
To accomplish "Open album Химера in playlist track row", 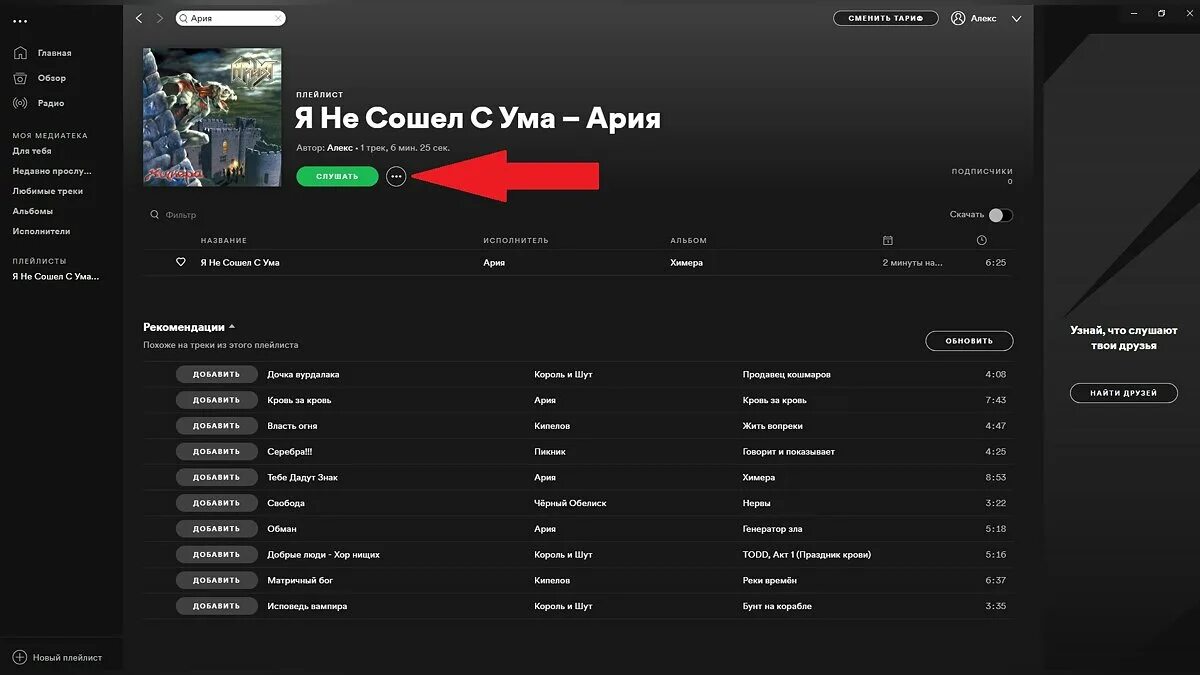I will click(686, 262).
